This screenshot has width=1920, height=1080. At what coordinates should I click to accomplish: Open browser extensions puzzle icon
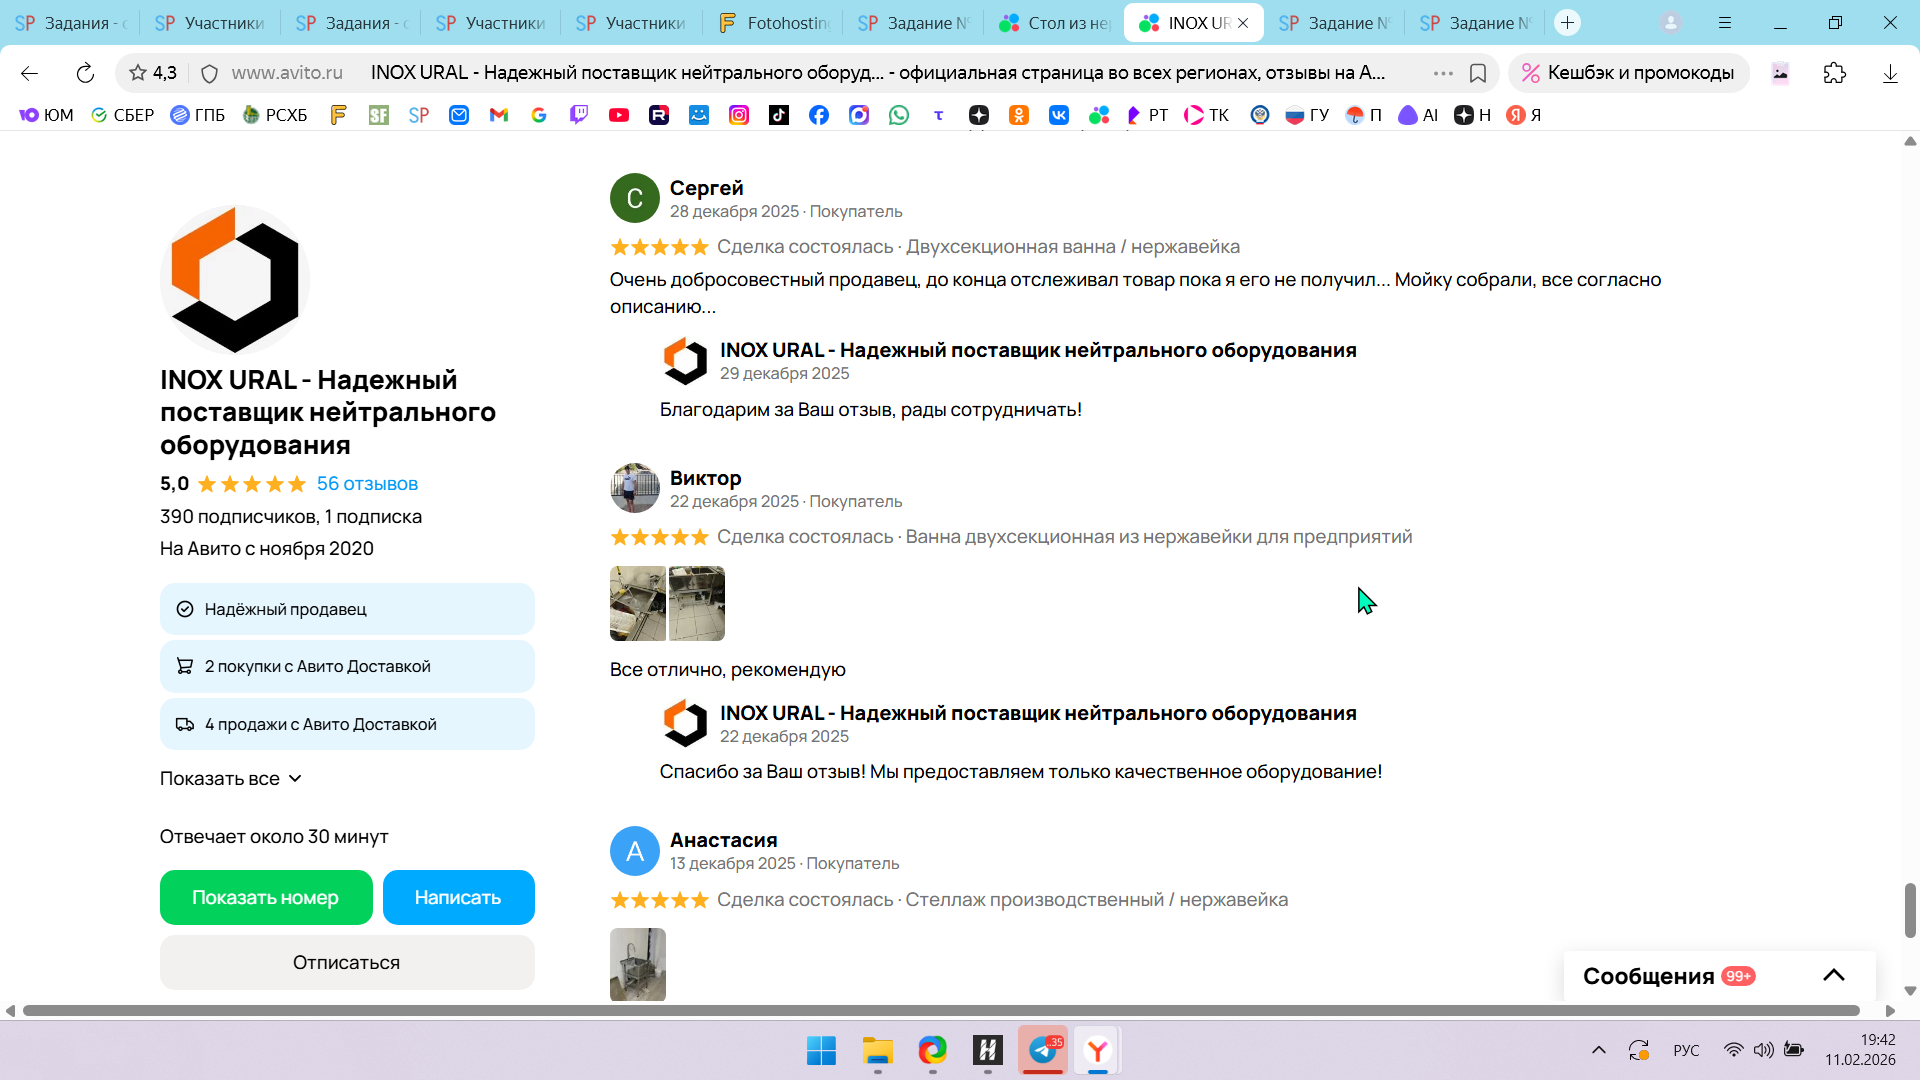coord(1835,73)
